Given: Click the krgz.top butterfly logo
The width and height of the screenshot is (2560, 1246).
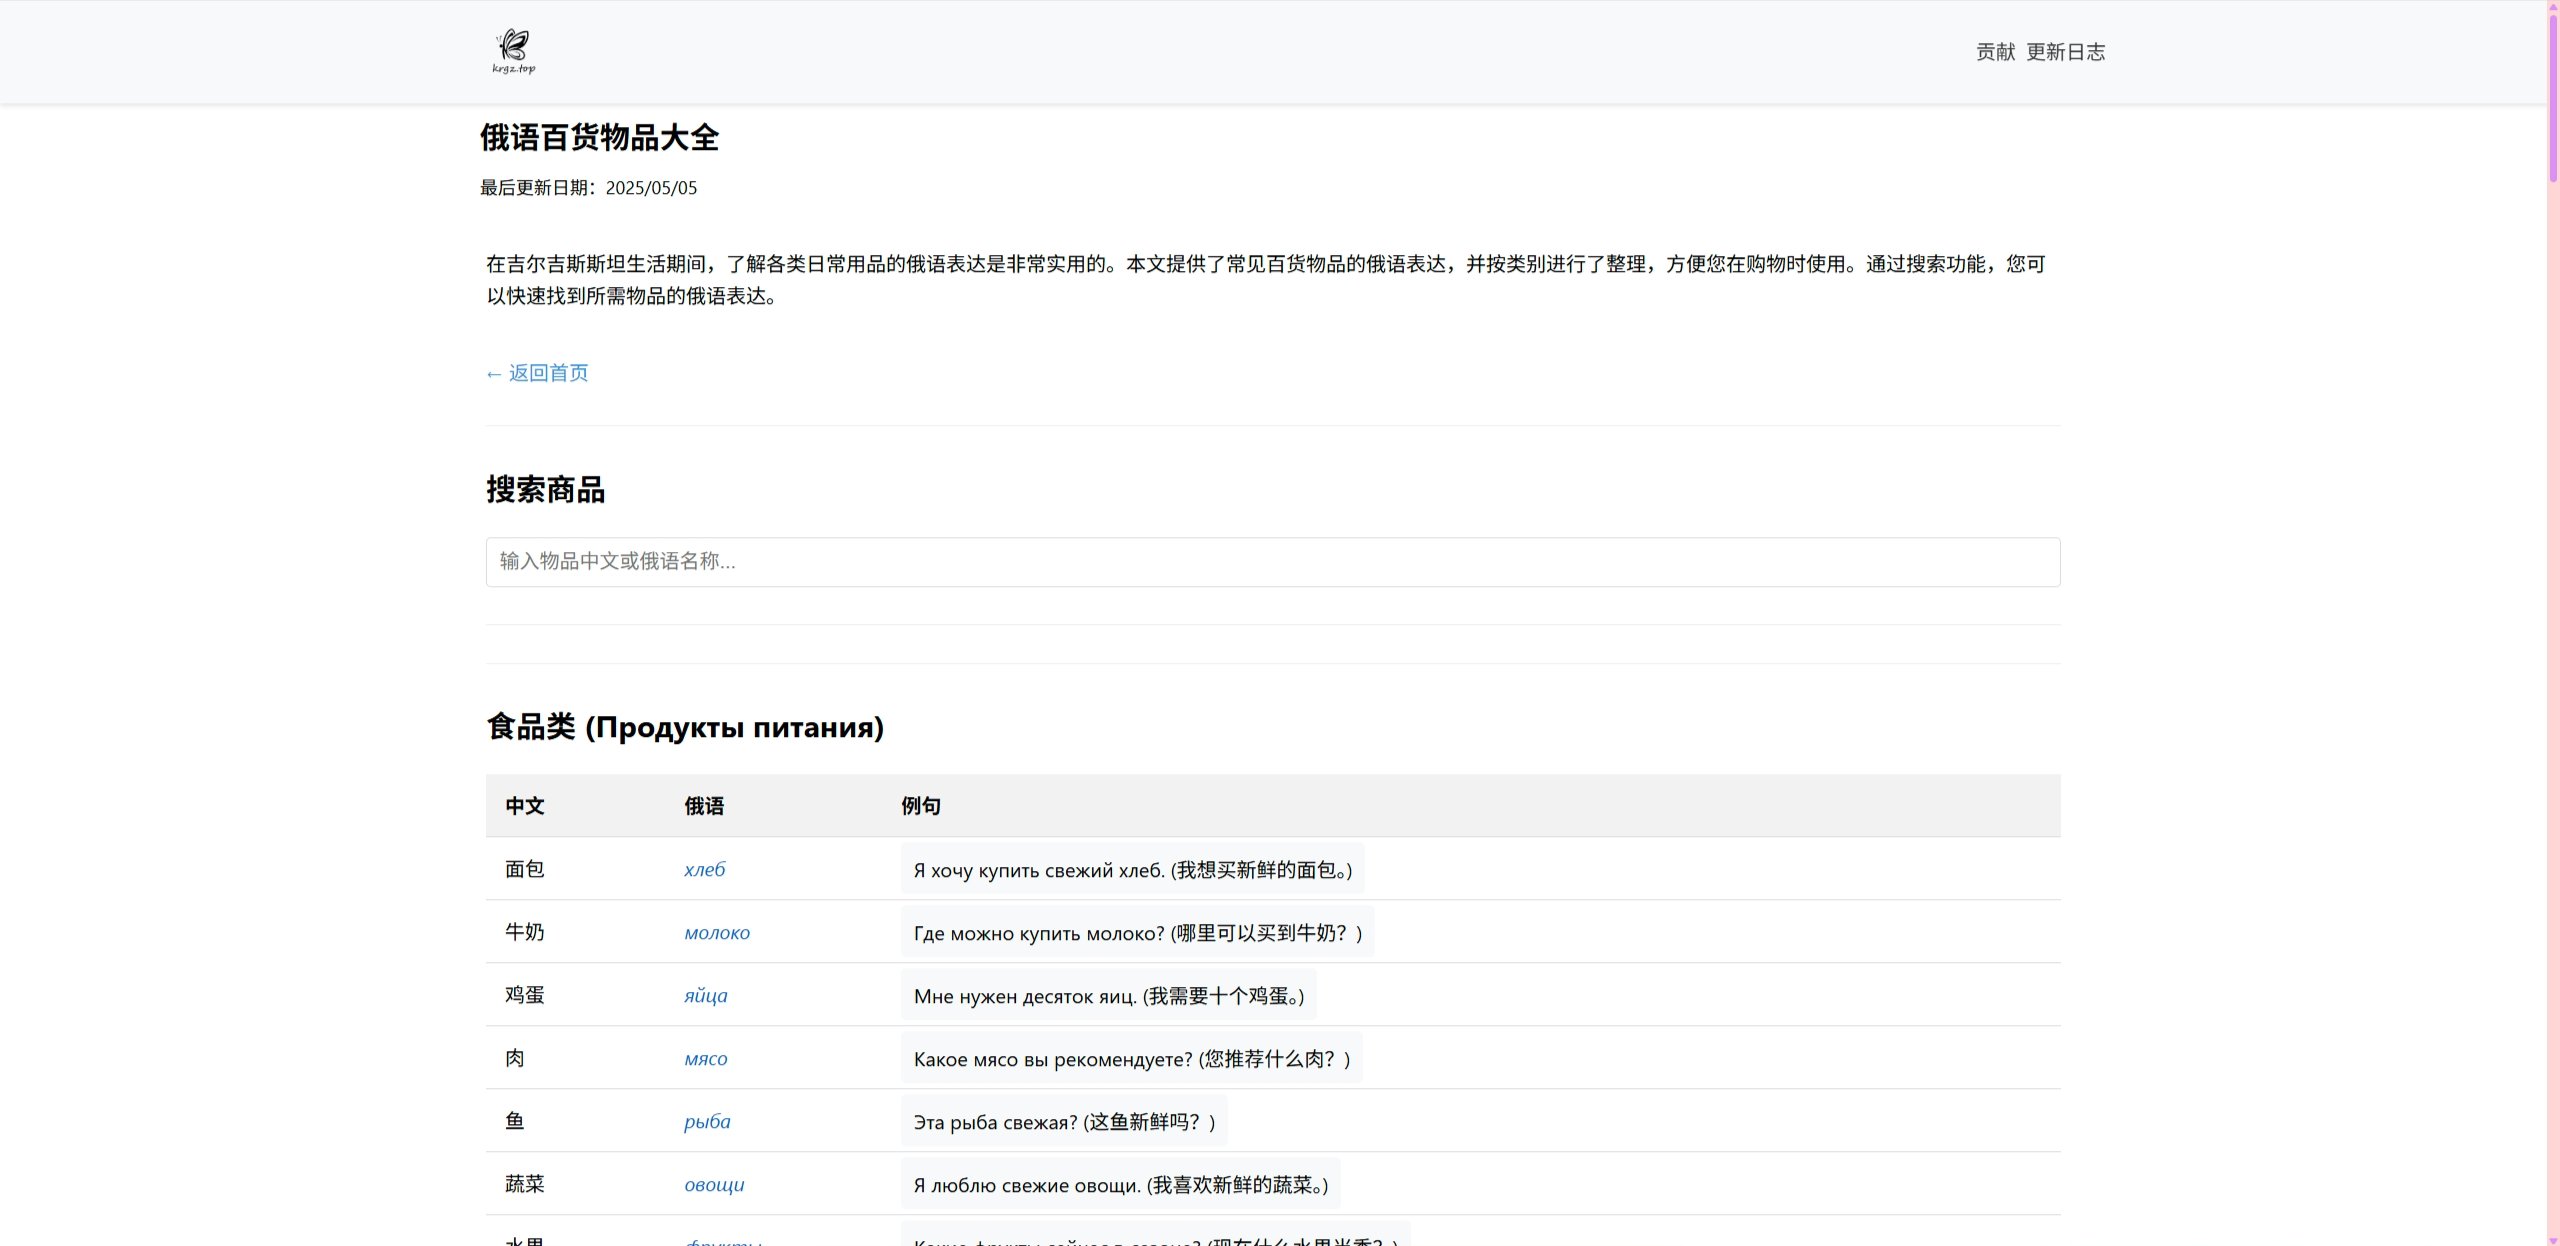Looking at the screenshot, I should (514, 51).
